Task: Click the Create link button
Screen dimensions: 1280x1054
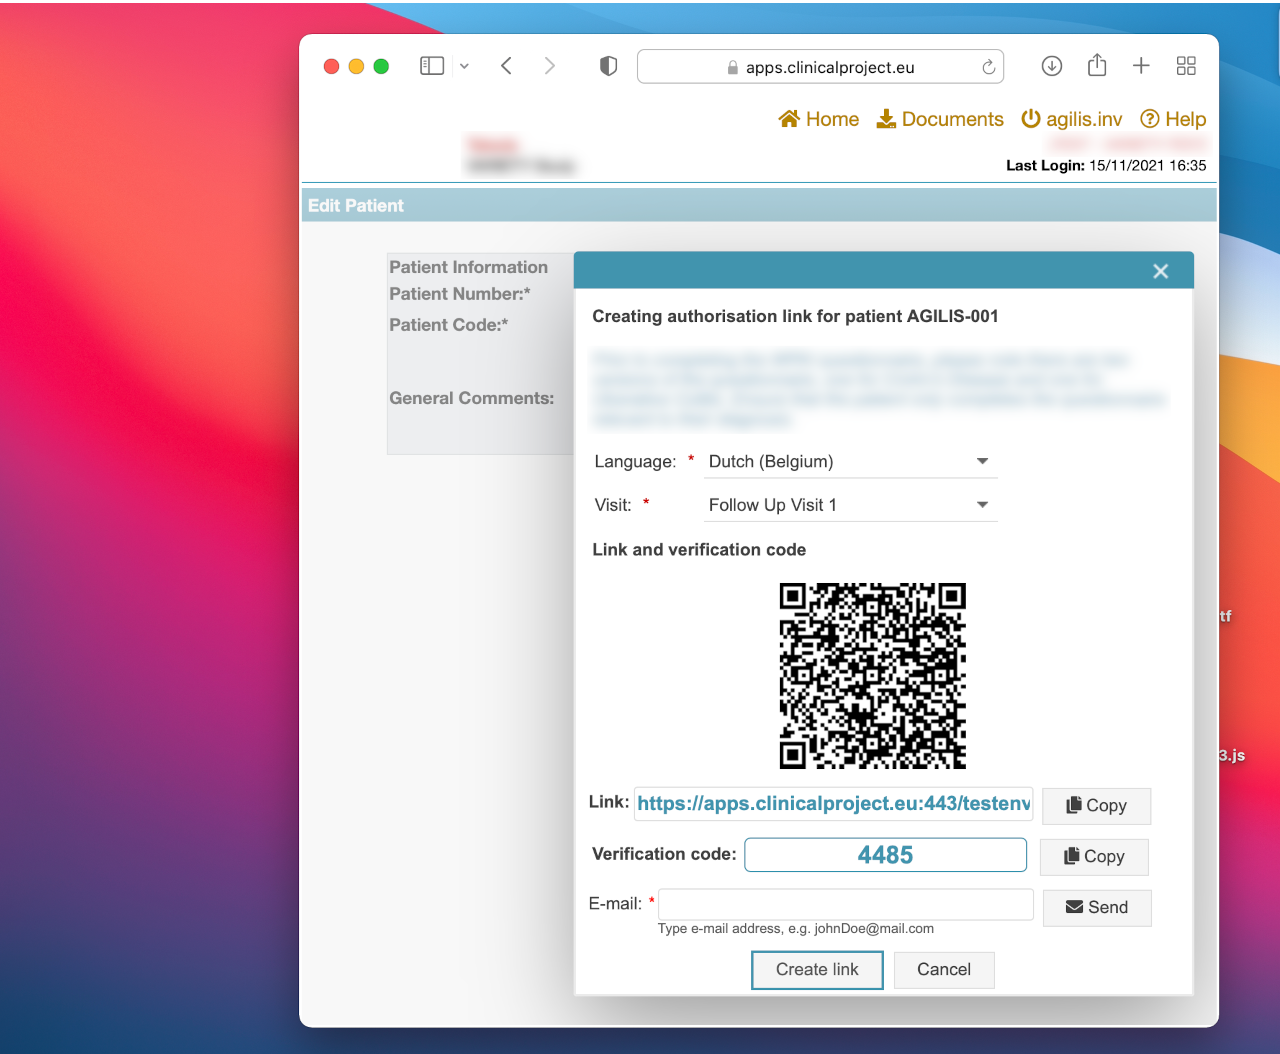Action: (817, 970)
